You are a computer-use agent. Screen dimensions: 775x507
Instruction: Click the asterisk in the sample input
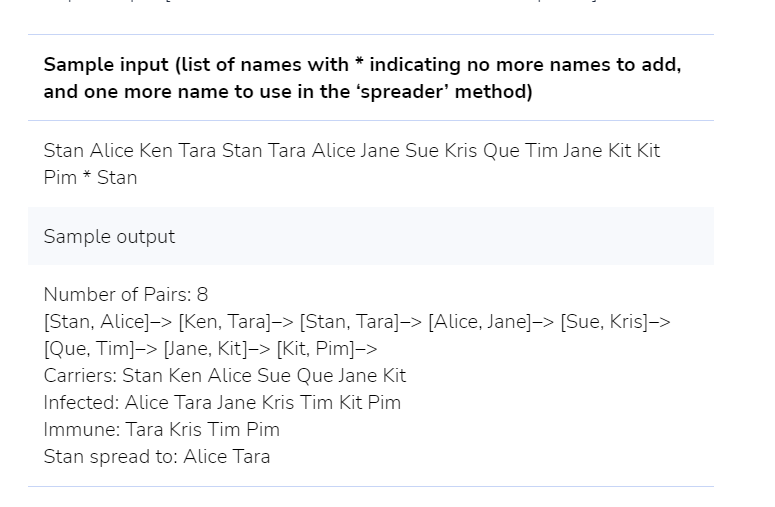pos(87,175)
